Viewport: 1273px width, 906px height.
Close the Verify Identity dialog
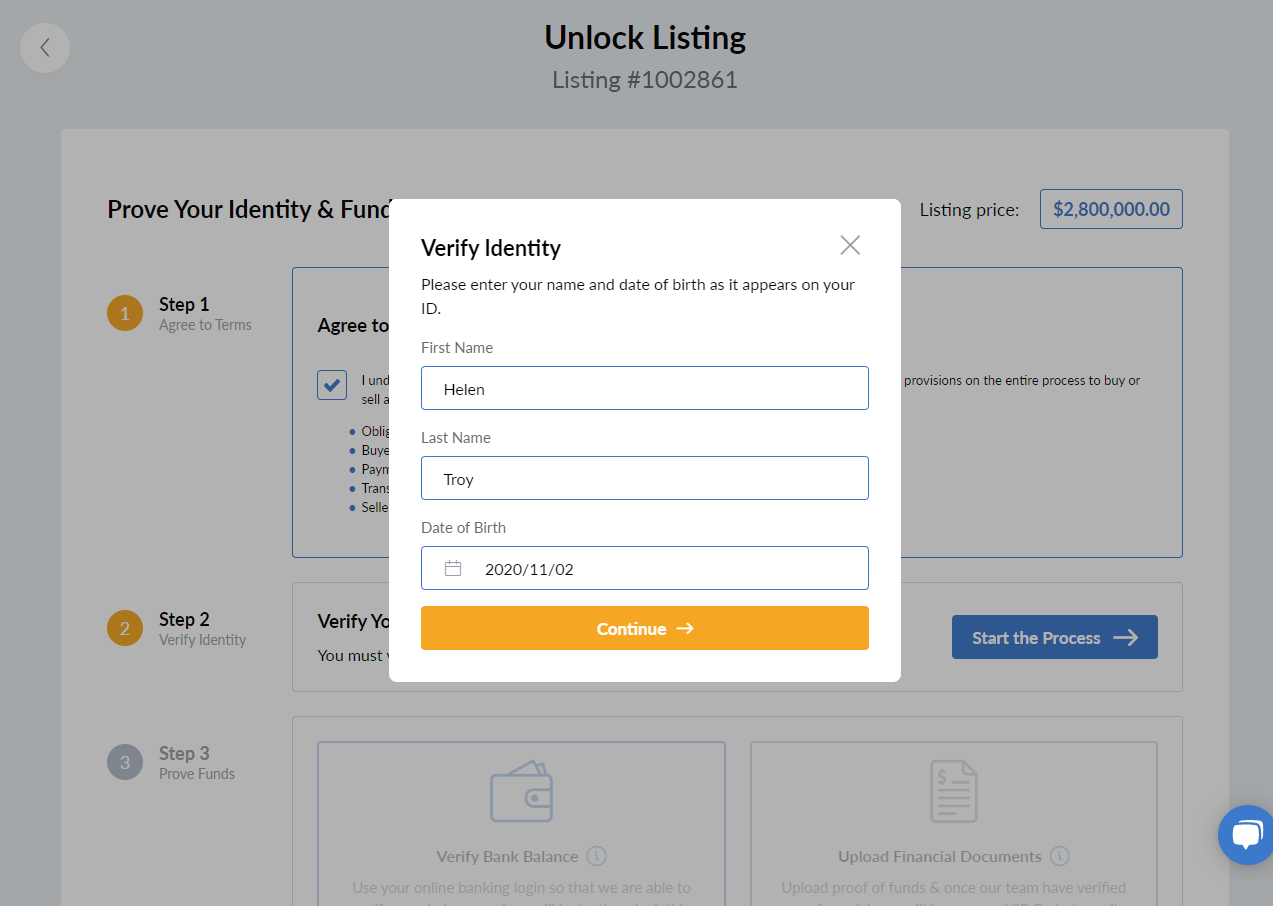coord(850,245)
